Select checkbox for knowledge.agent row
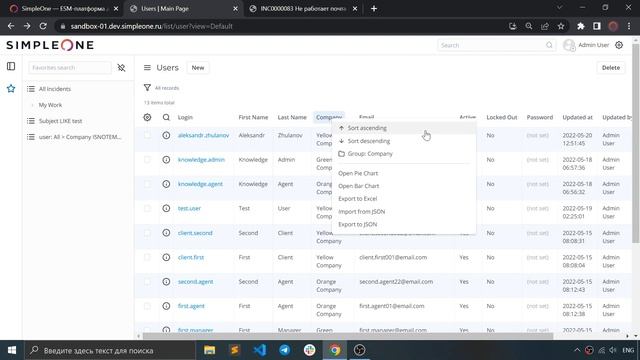This screenshot has width=640, height=360. click(x=147, y=184)
